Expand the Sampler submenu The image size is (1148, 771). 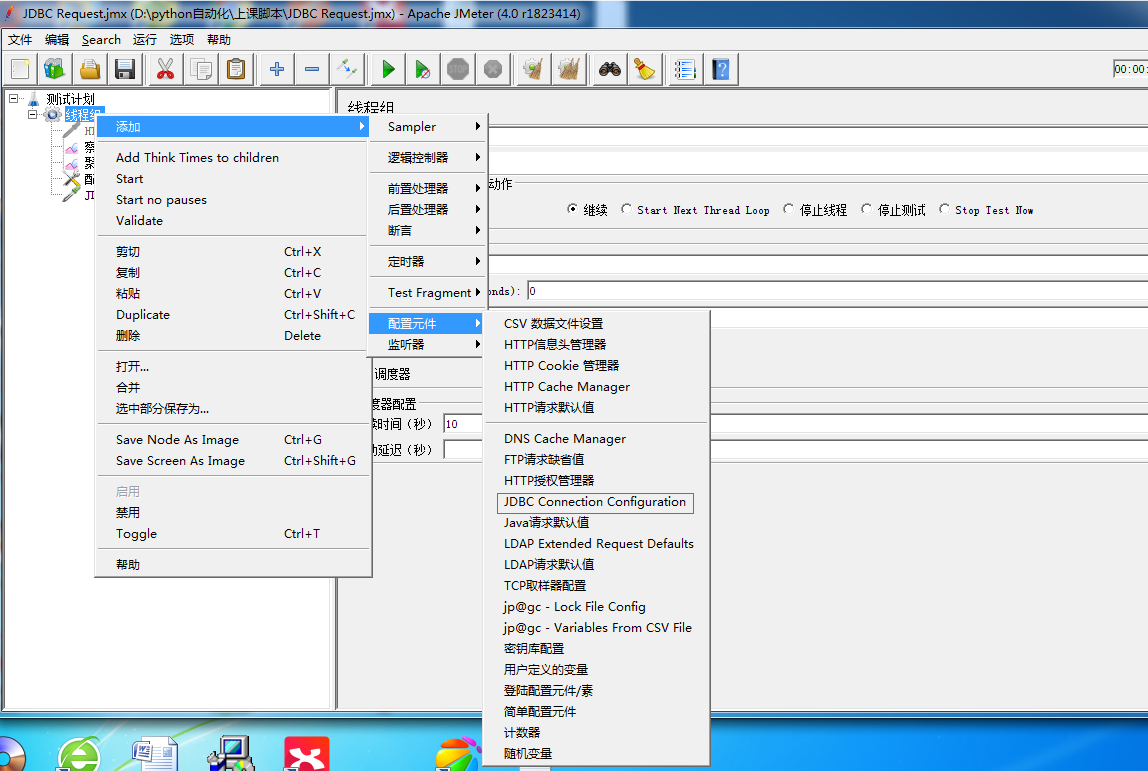point(426,127)
